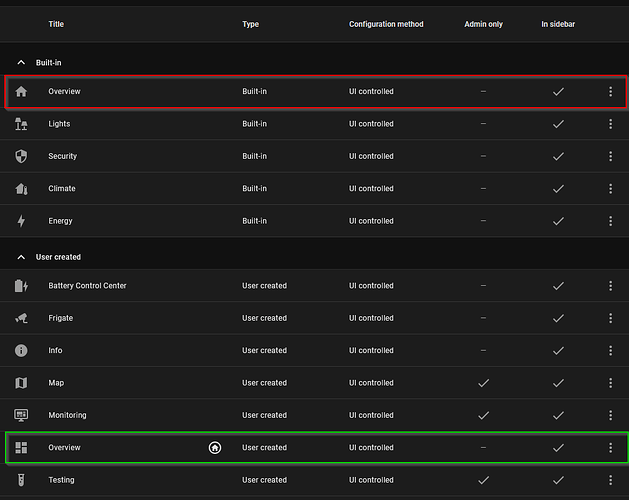This screenshot has height=500, width=629.
Task: Select the Lights dashboard title
Action: (59, 124)
